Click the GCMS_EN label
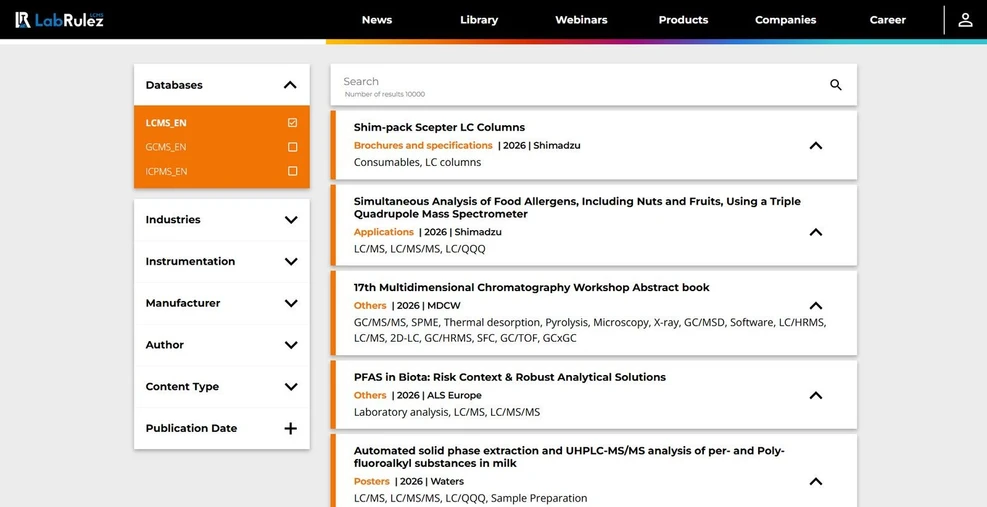The height and width of the screenshot is (507, 987). [x=166, y=147]
